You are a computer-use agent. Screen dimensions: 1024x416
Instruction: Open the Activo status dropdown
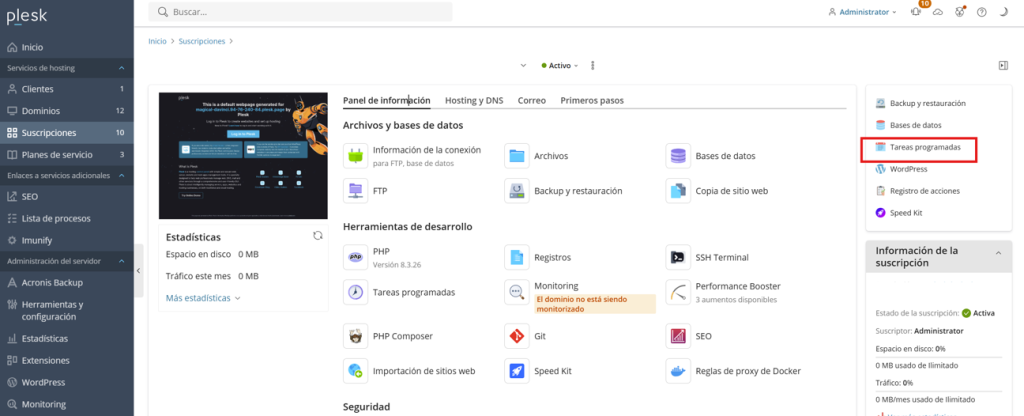(x=560, y=65)
